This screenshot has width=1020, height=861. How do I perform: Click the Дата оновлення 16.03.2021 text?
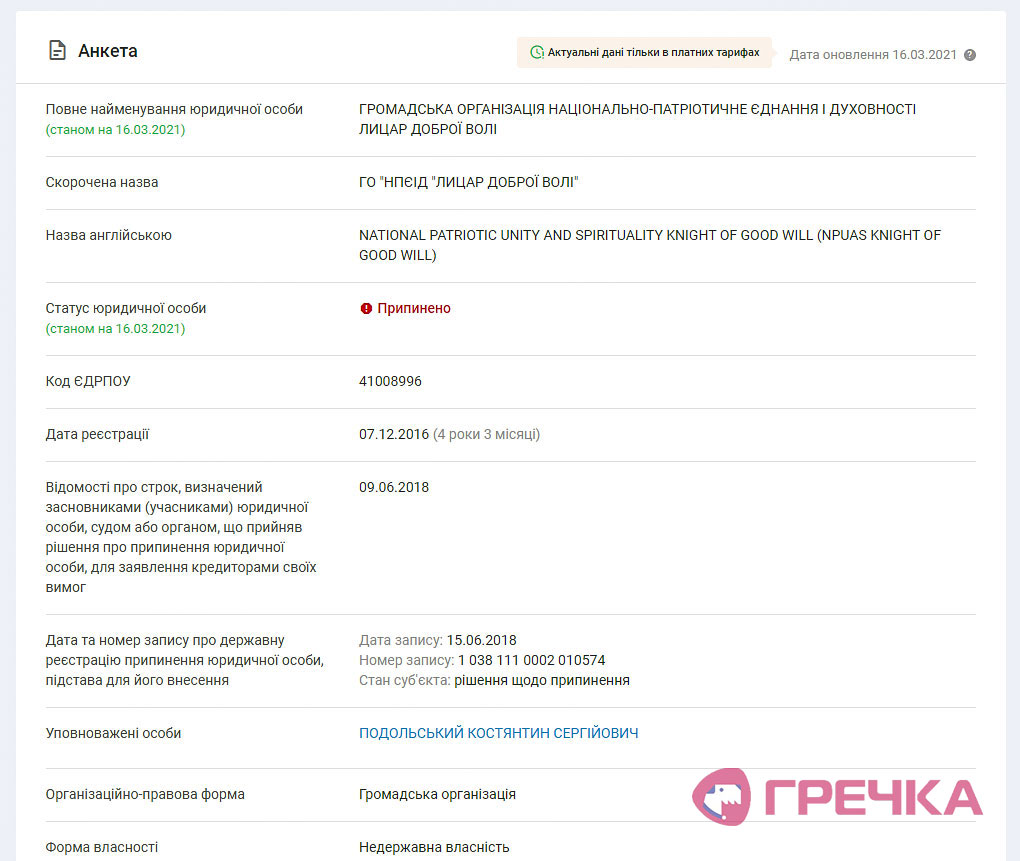(x=873, y=55)
